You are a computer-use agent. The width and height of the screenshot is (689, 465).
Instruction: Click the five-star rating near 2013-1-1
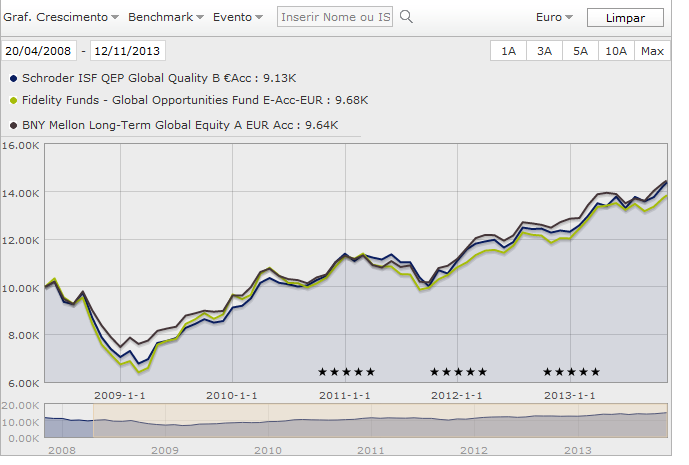click(x=571, y=372)
